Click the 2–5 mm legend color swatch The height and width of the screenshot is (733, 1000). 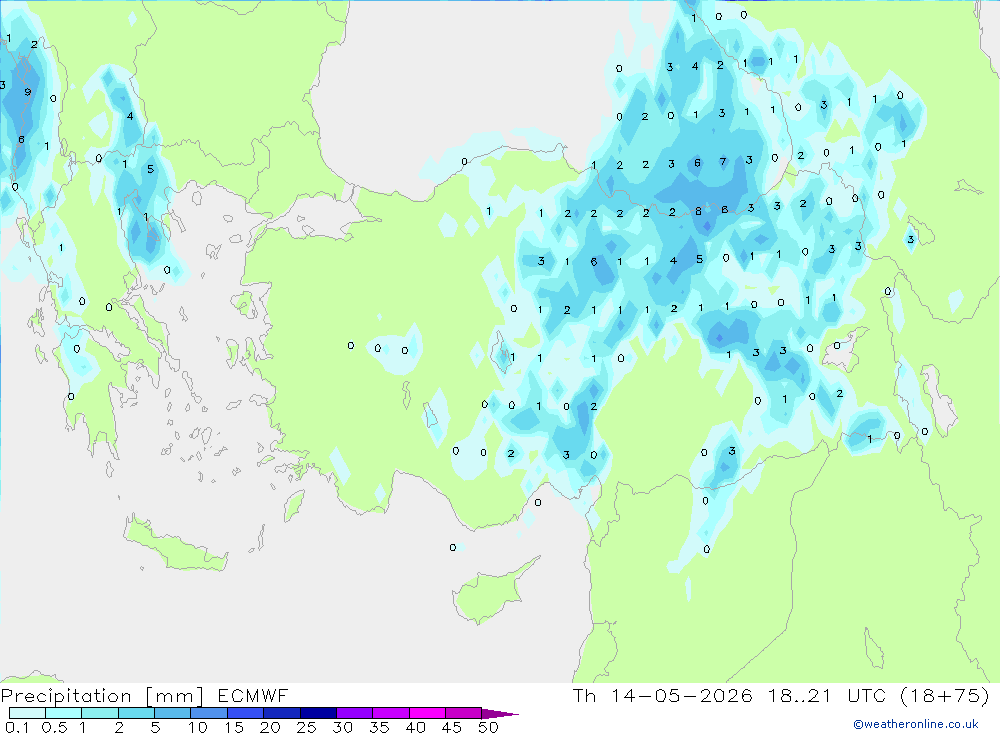pyautogui.click(x=136, y=713)
